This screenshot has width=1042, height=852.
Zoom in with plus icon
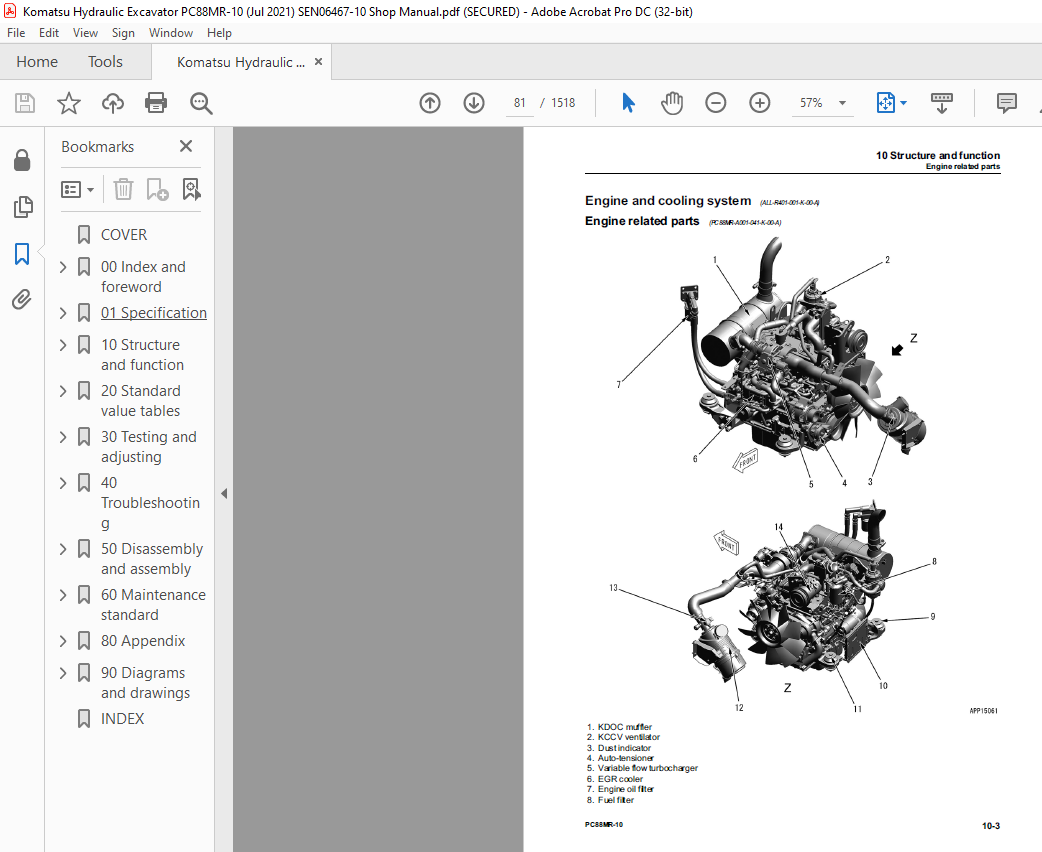tap(760, 103)
